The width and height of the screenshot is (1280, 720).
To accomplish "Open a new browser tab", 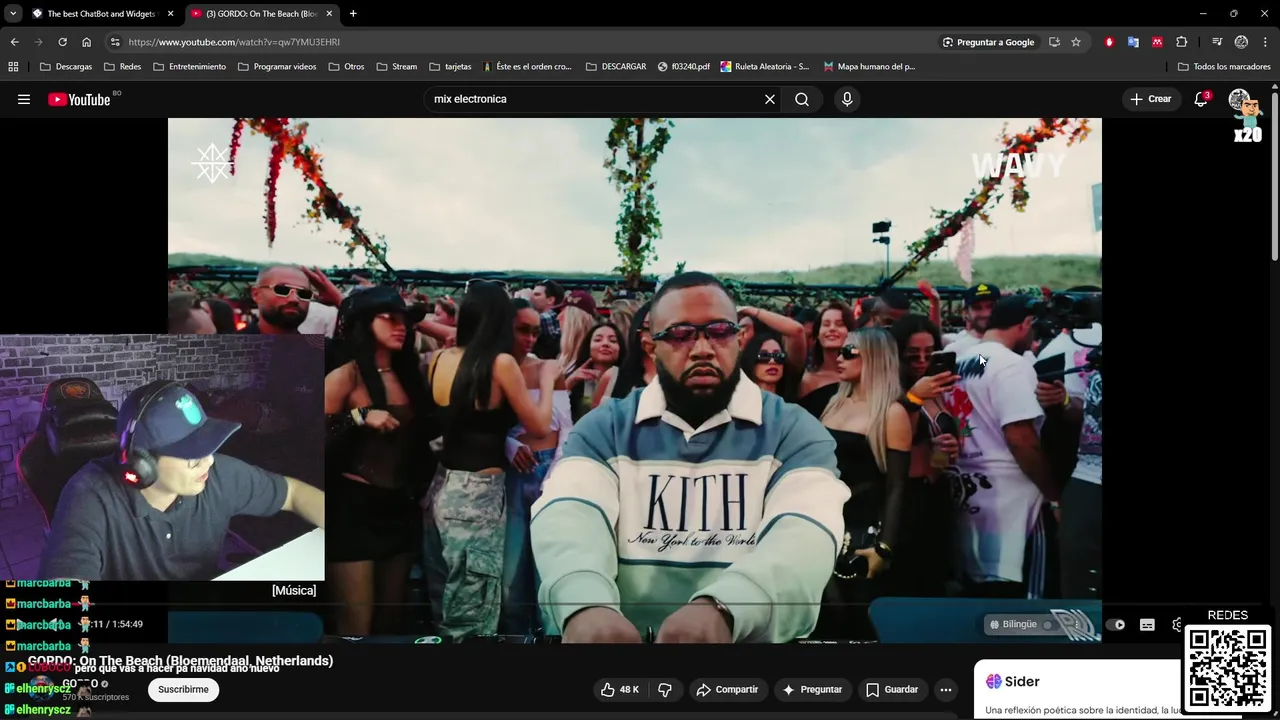I will point(353,14).
